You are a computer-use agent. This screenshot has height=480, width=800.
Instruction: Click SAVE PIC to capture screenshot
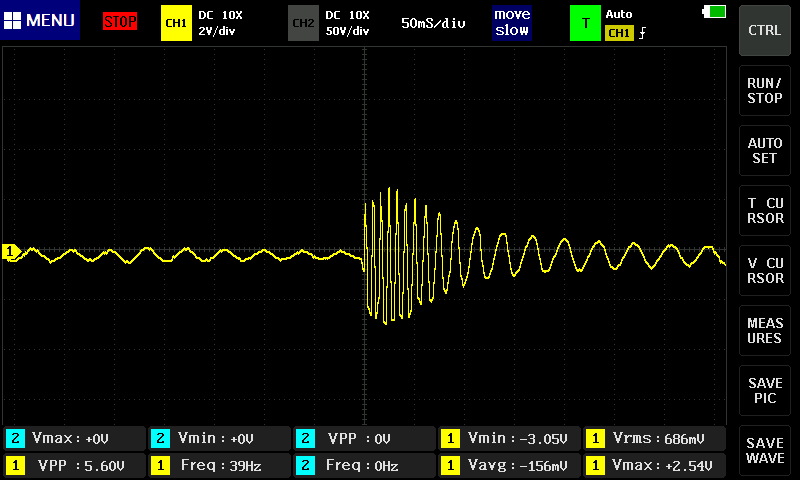[765, 390]
